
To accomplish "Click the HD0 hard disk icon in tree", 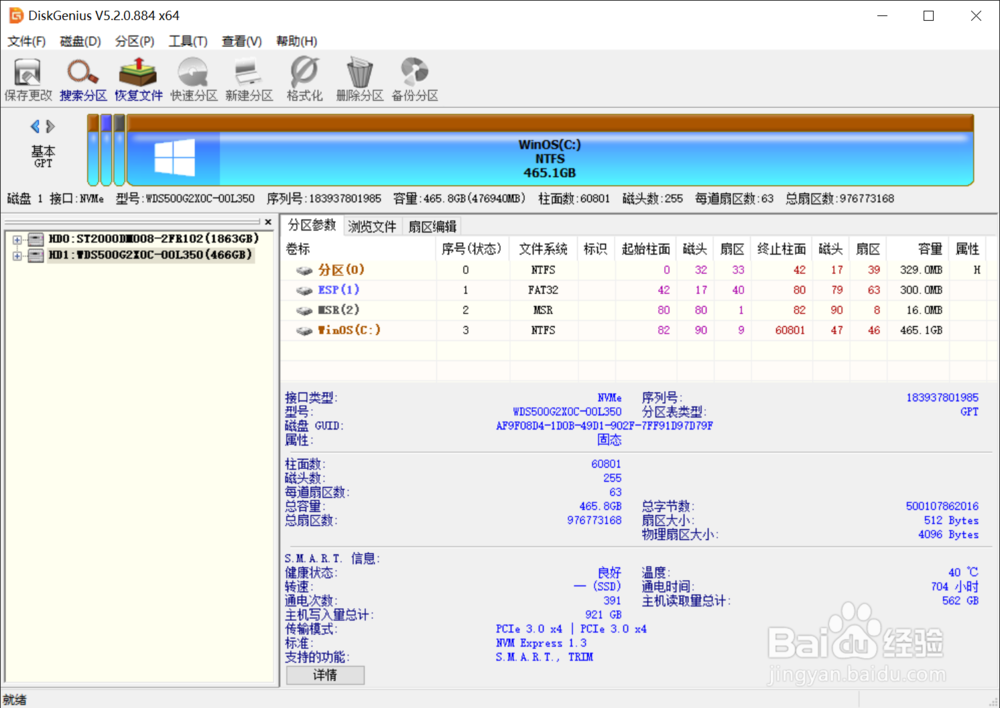I will click(x=36, y=239).
